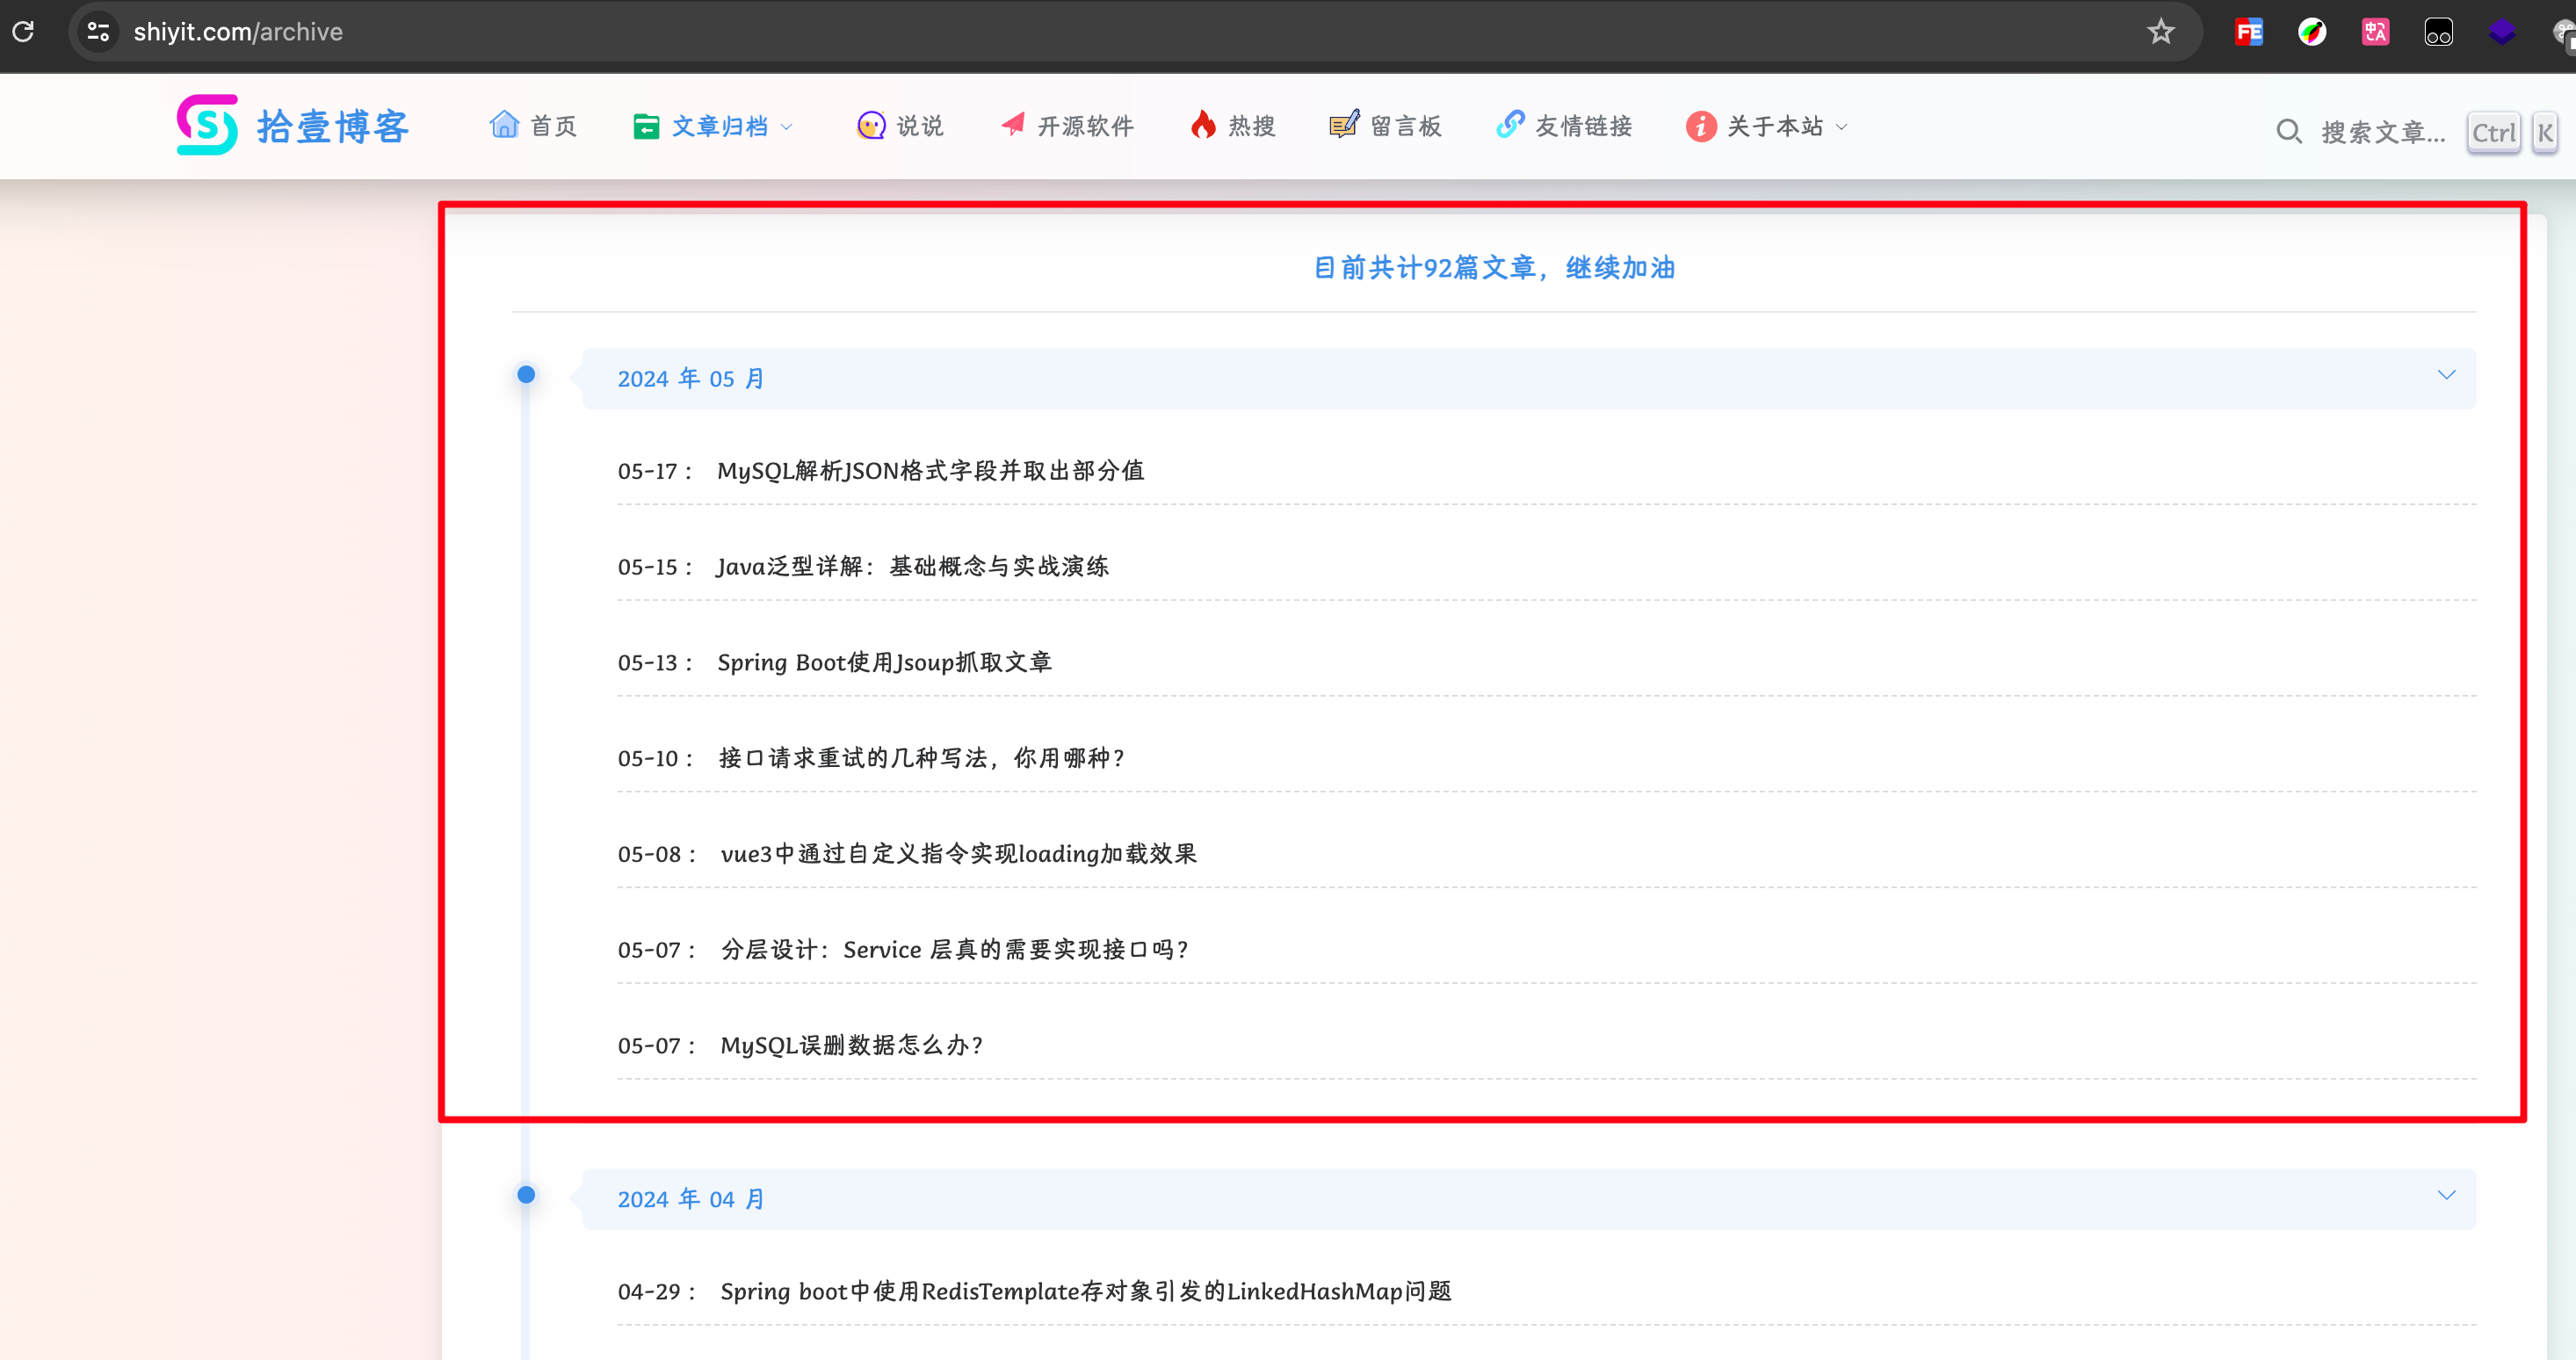
Task: Click the site info icon in address bar
Action: [x=98, y=32]
